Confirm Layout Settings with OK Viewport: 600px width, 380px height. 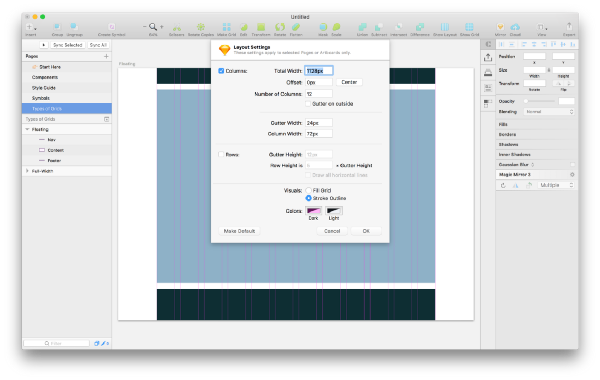coord(366,231)
